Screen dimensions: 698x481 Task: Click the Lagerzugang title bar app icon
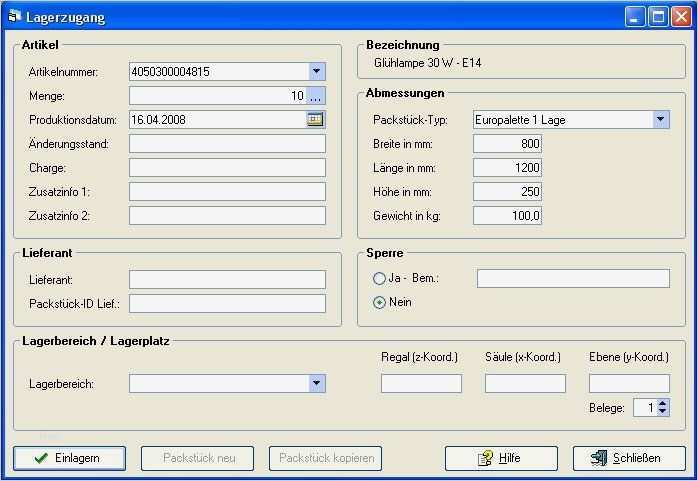[x=14, y=16]
